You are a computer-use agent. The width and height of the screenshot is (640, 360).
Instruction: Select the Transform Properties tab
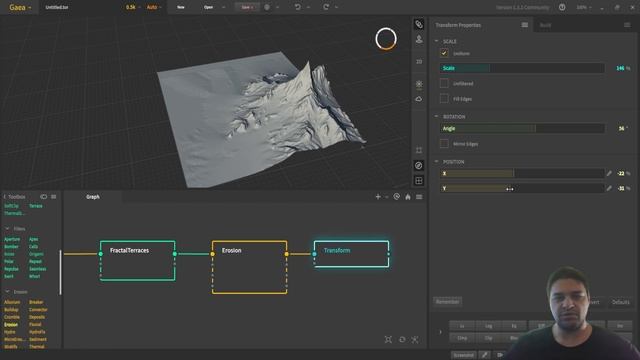tap(458, 25)
